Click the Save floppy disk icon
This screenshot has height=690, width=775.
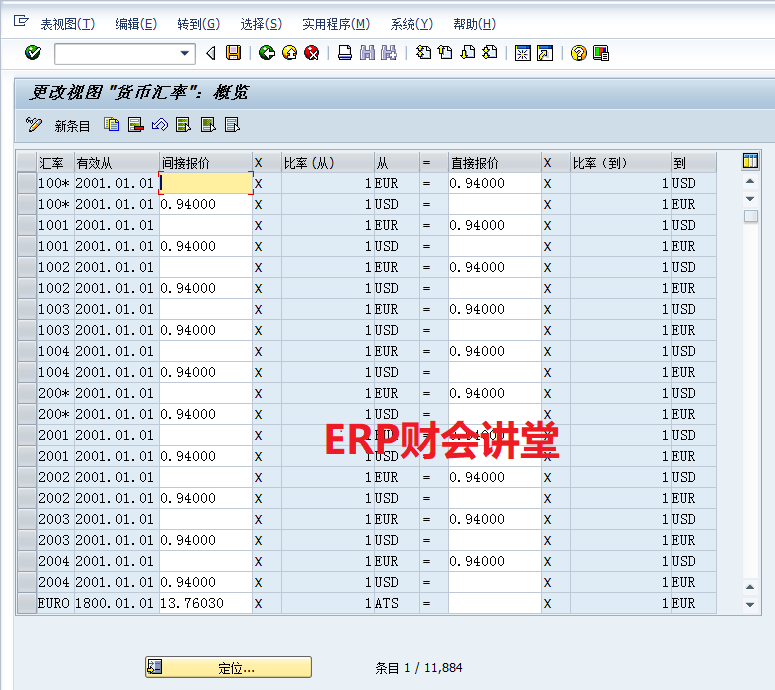pyautogui.click(x=233, y=53)
